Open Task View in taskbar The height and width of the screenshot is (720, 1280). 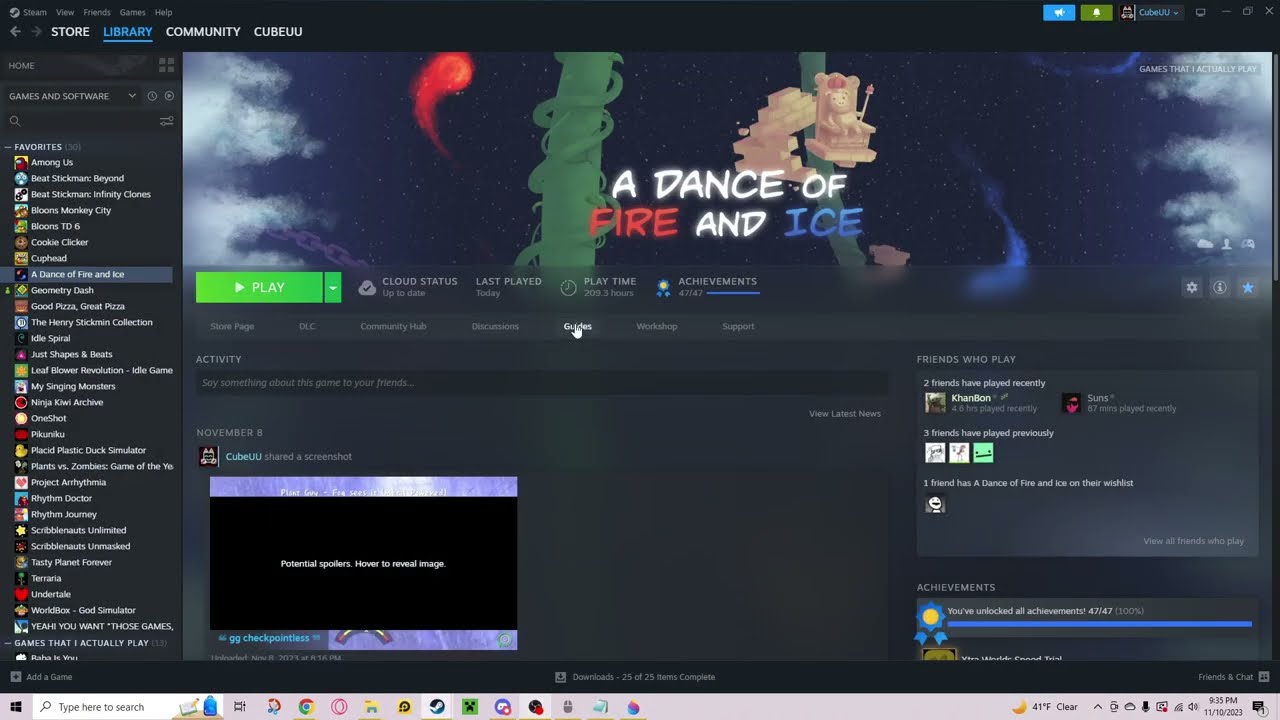pos(240,707)
